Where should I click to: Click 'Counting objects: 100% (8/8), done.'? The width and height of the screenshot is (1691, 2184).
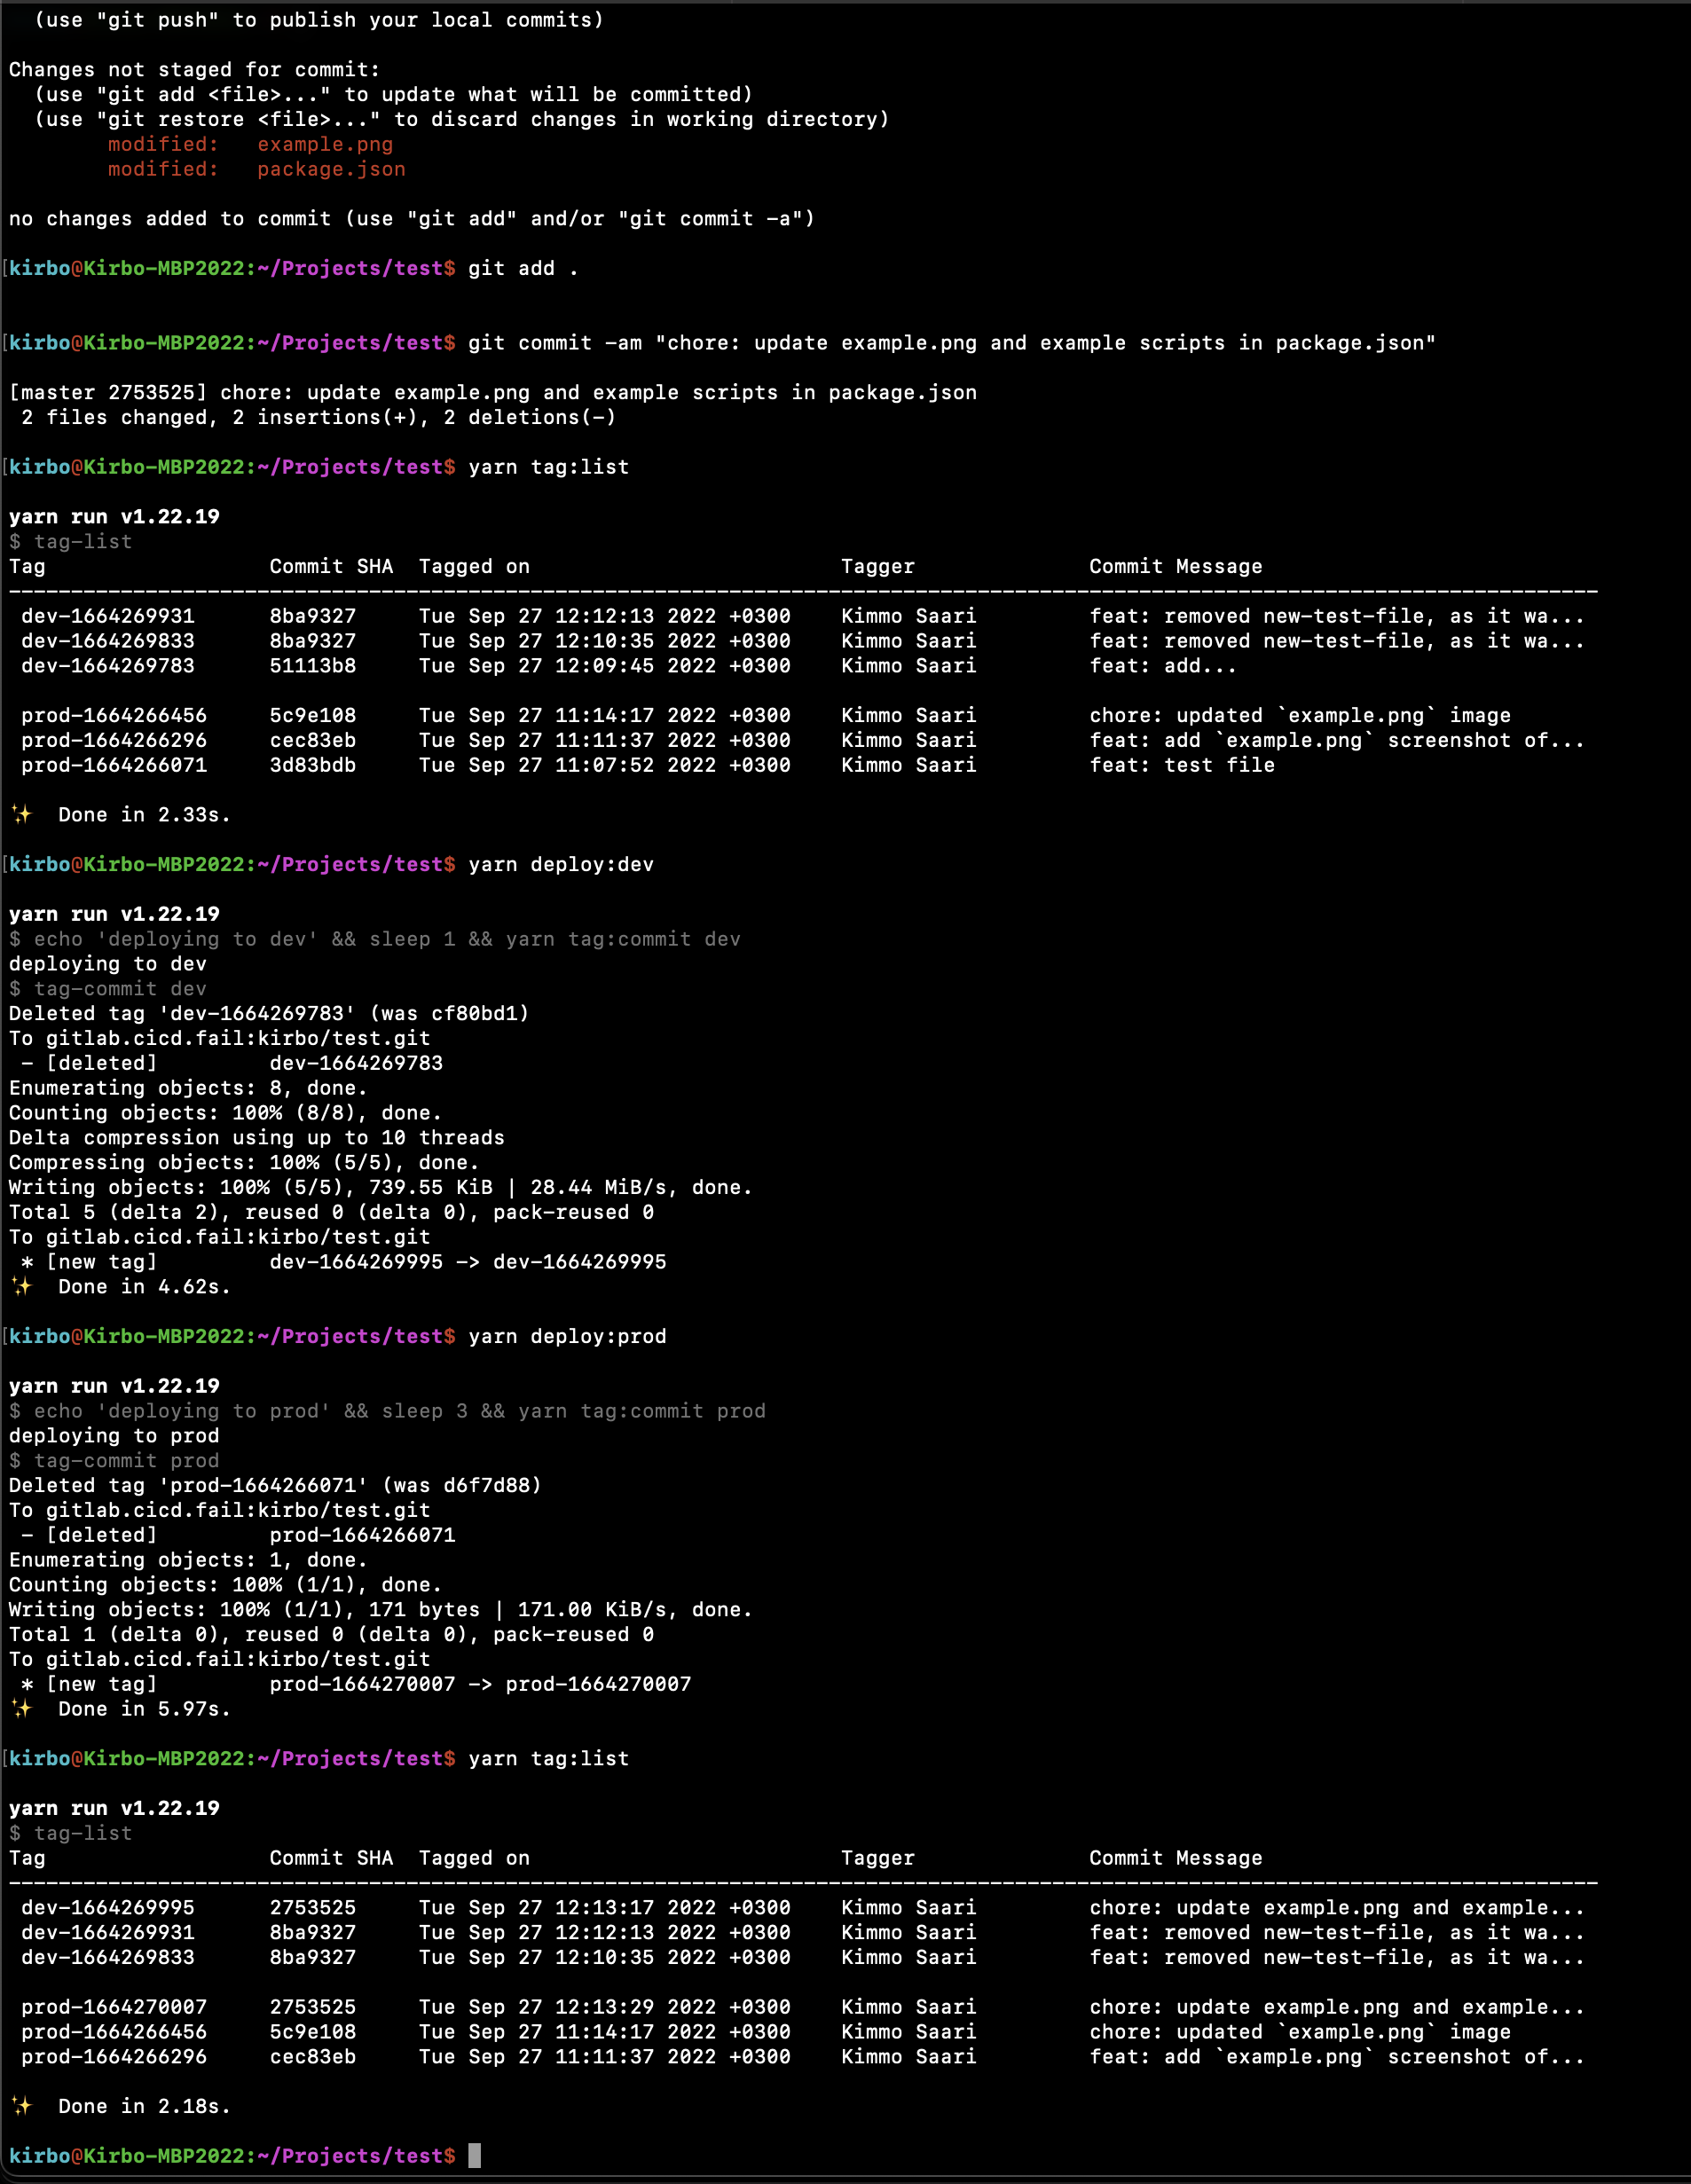pos(225,1113)
